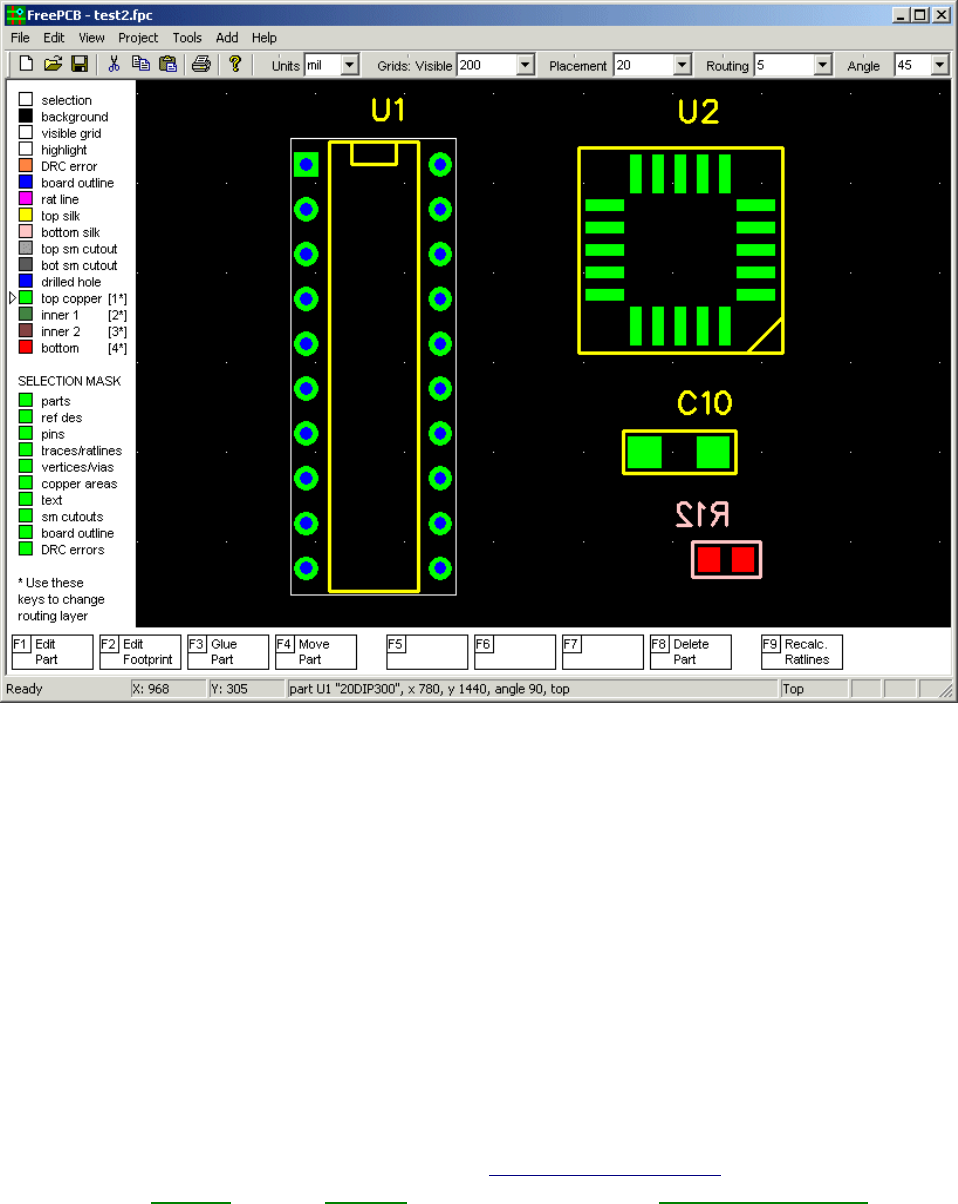958x1204 pixels.
Task: Click the mirrored R12 reference label
Action: coord(702,514)
